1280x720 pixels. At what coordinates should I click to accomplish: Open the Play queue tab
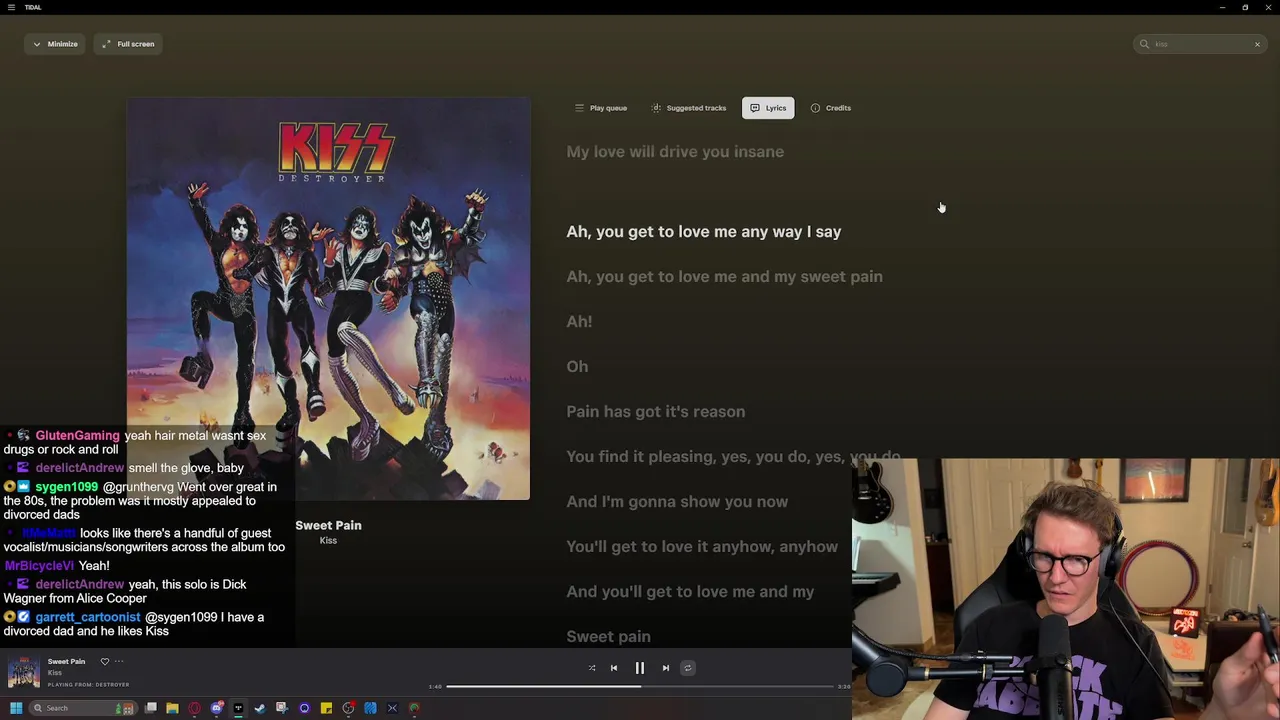(x=601, y=108)
